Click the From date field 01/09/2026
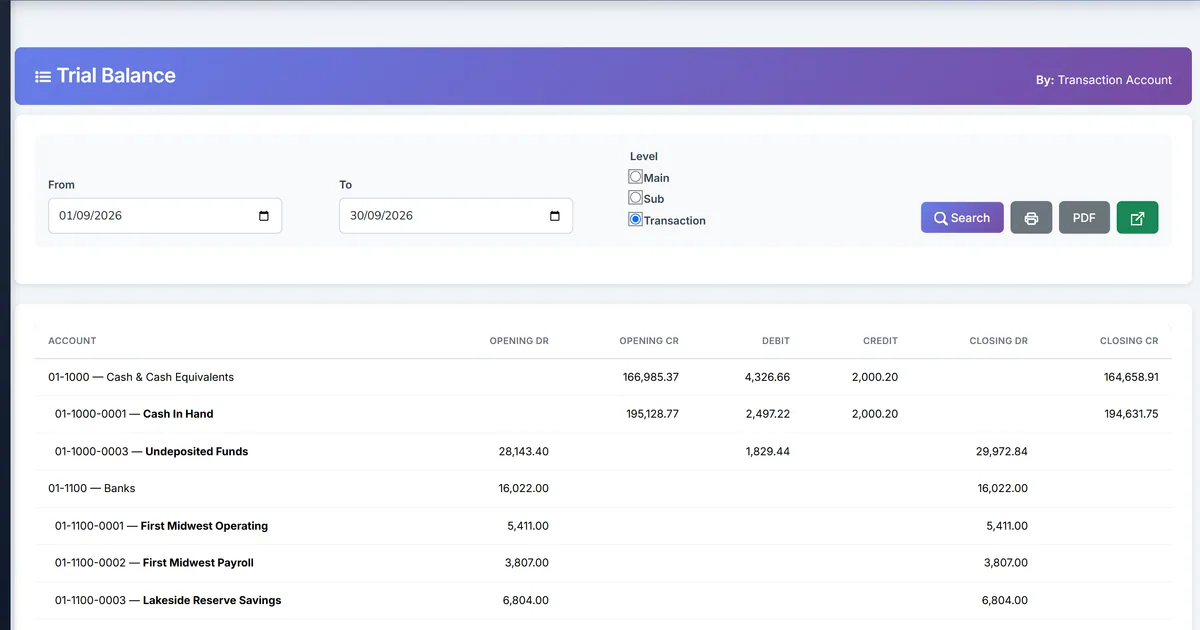Image resolution: width=1200 pixels, height=630 pixels. pos(165,216)
